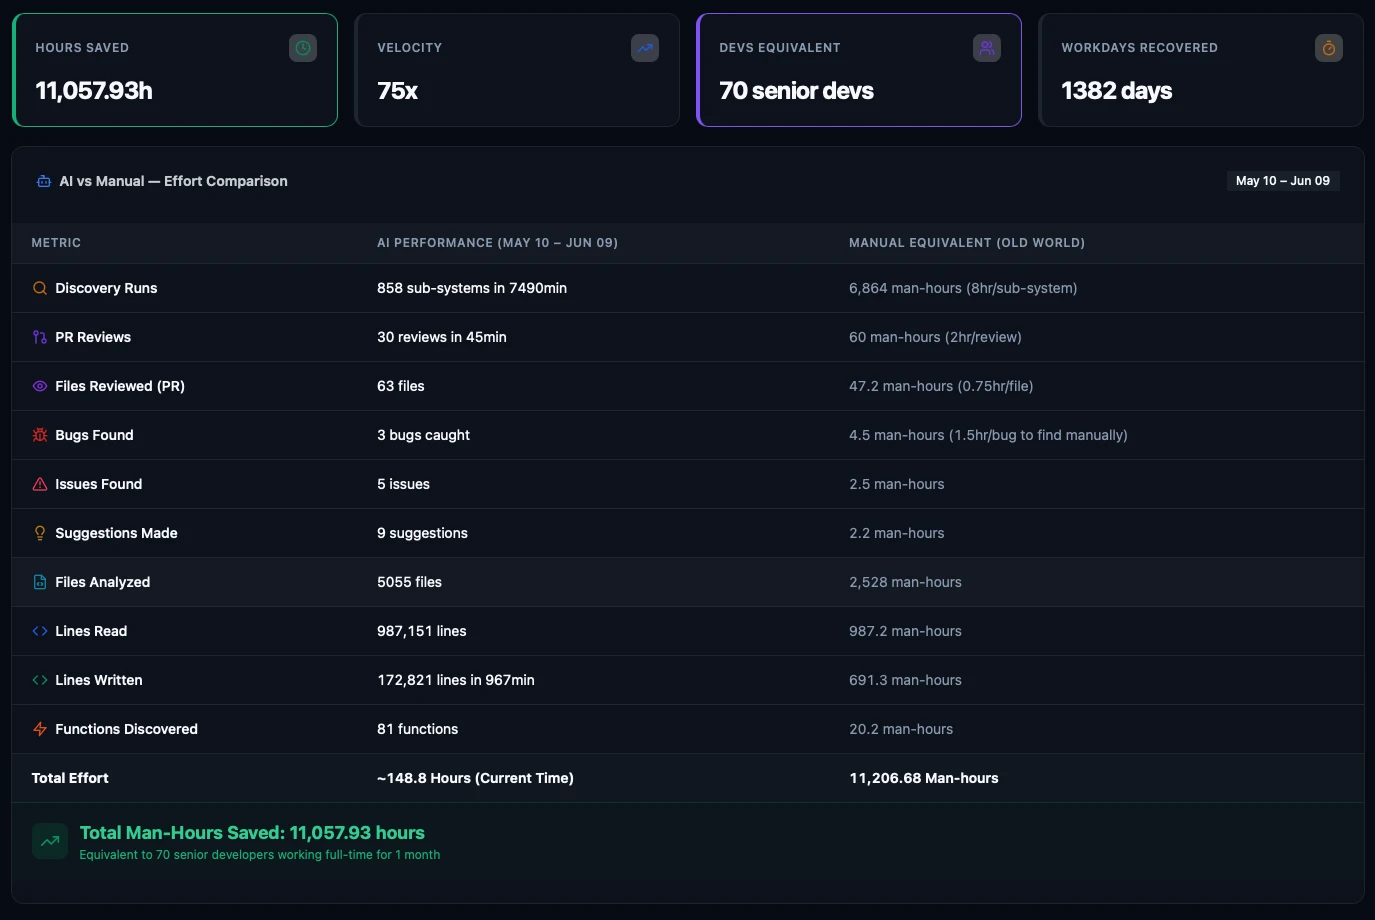Click the lightning bolt icon in Functions Discovered row

tap(40, 729)
